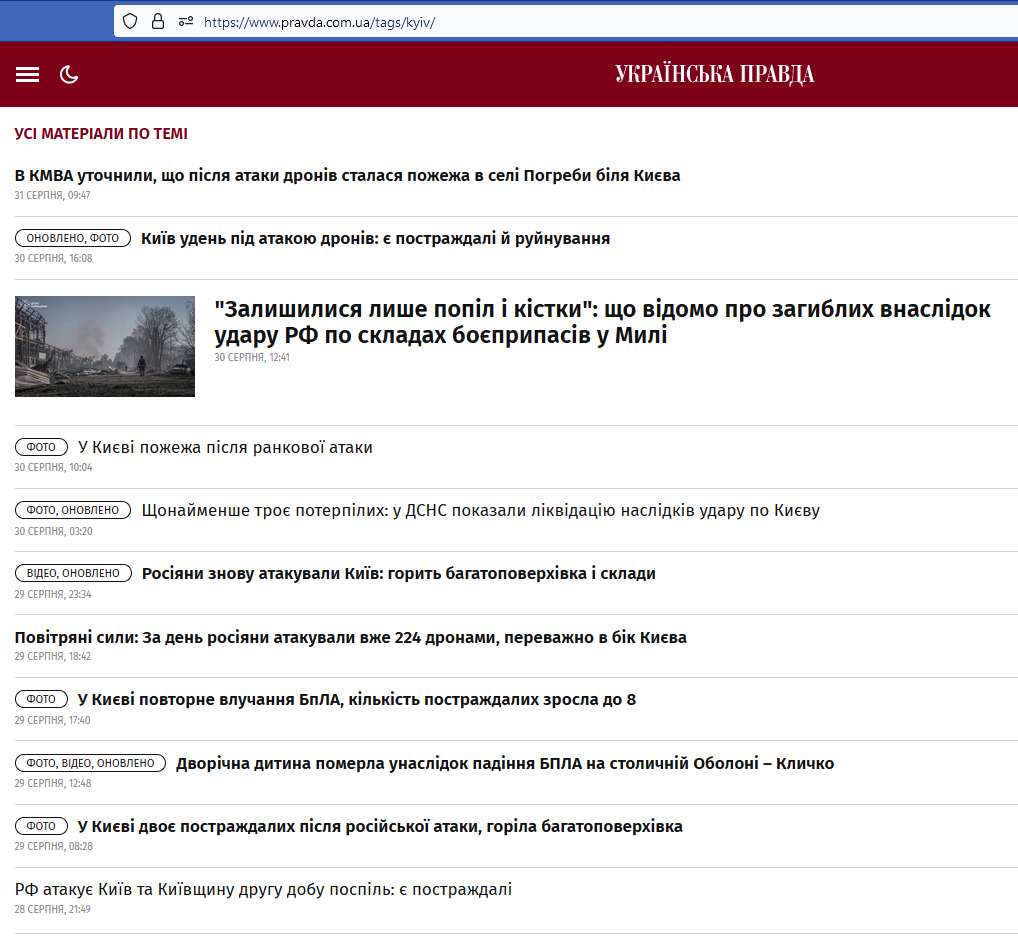
Task: Toggle dark mode with the moon icon
Action: [69, 75]
